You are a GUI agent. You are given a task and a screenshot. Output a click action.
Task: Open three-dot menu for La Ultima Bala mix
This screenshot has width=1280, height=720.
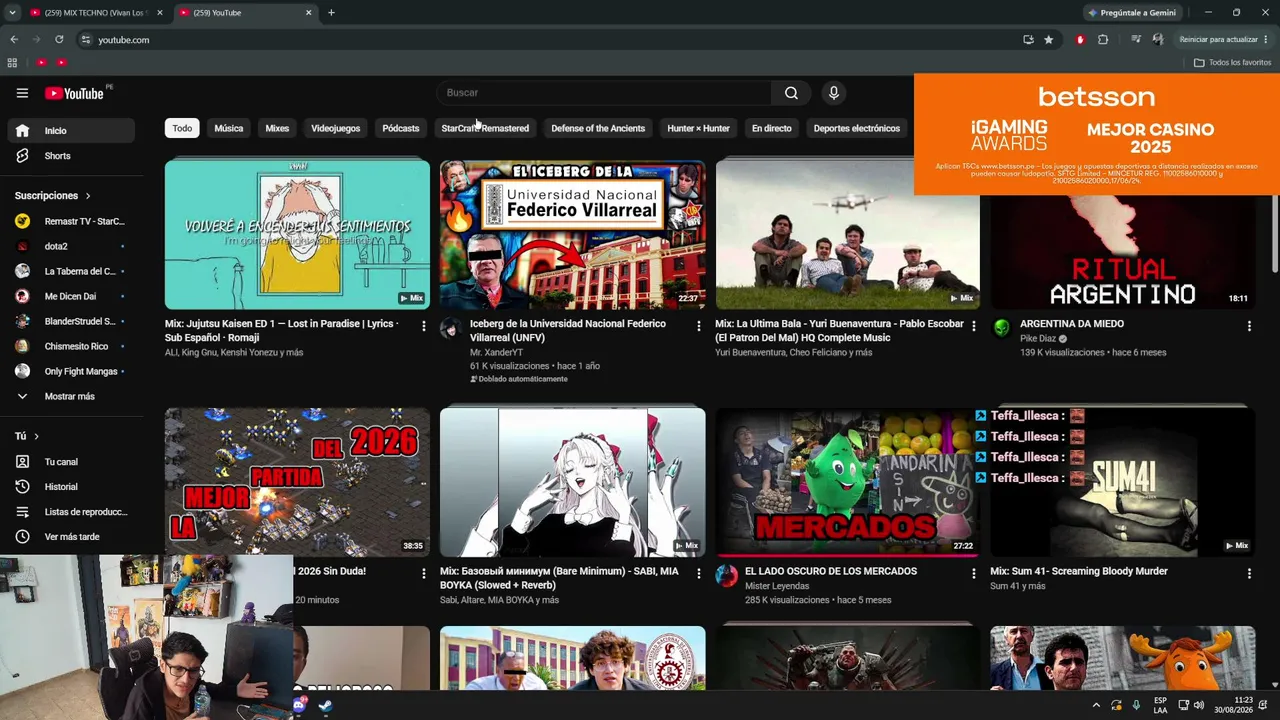click(974, 326)
